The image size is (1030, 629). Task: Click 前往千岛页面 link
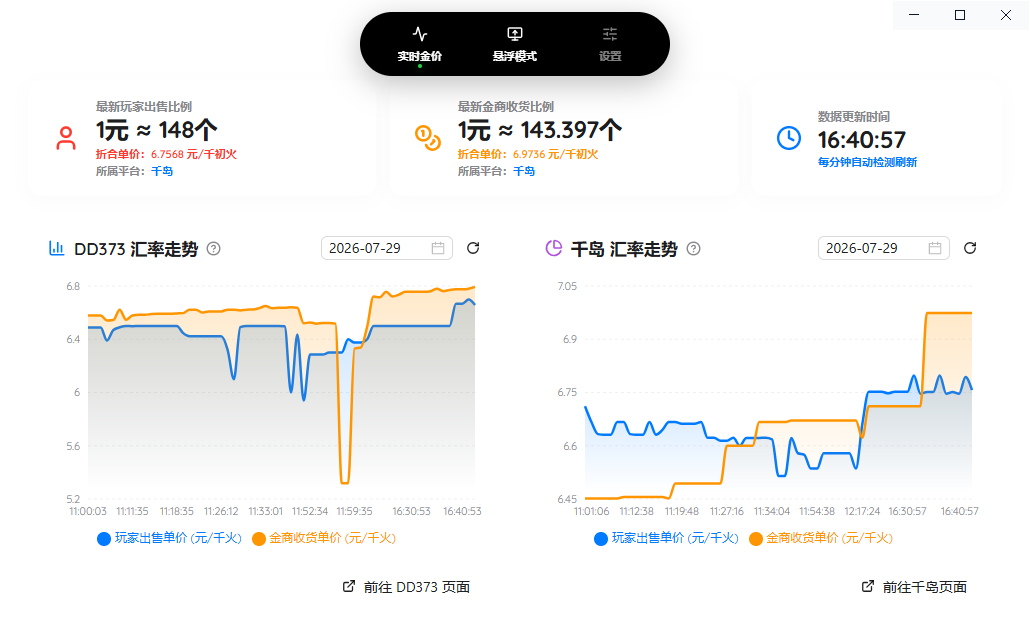[914, 587]
